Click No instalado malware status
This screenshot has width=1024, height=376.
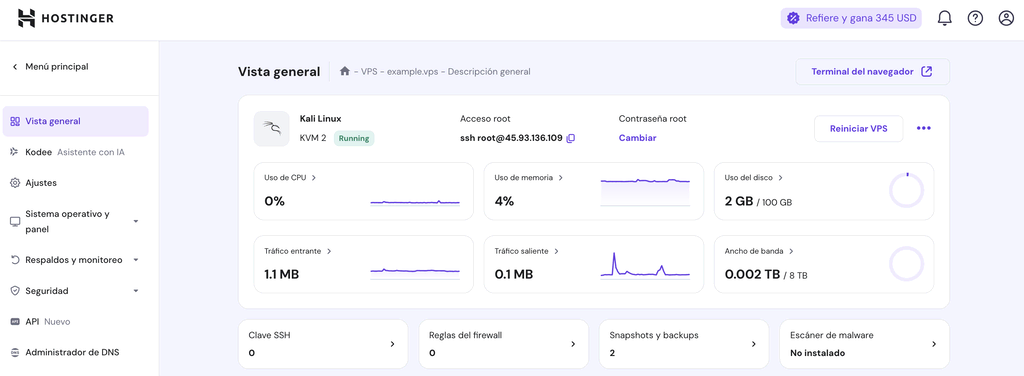pos(818,353)
